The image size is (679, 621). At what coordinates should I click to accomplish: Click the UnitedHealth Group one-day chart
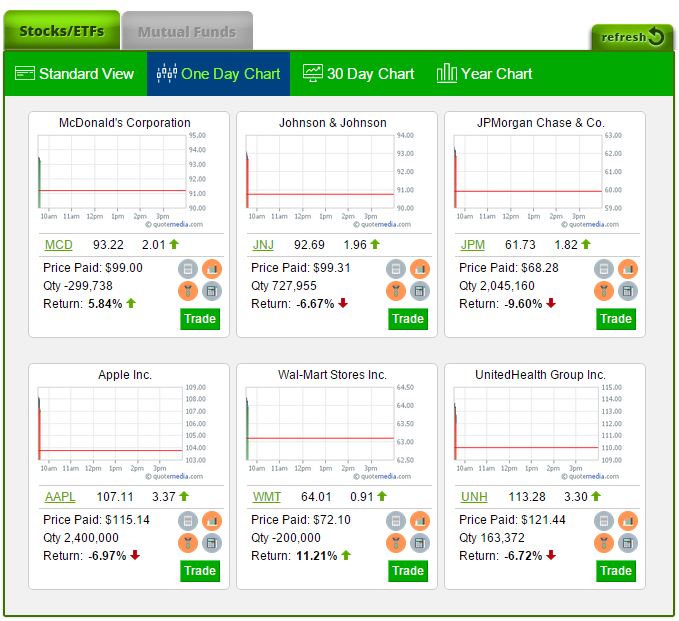tap(538, 431)
